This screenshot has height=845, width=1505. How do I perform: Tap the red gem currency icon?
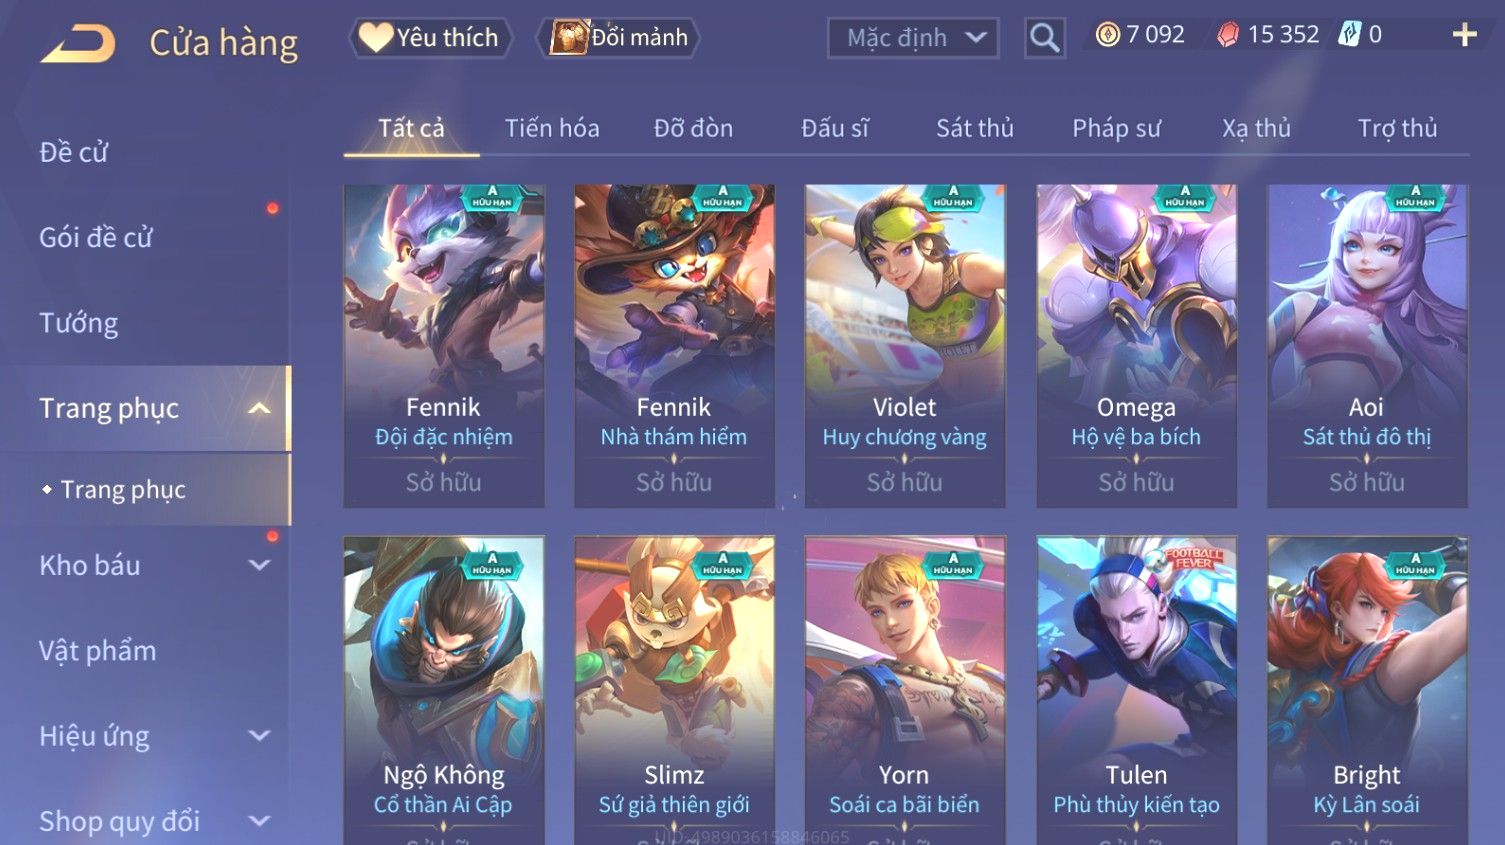(1228, 35)
